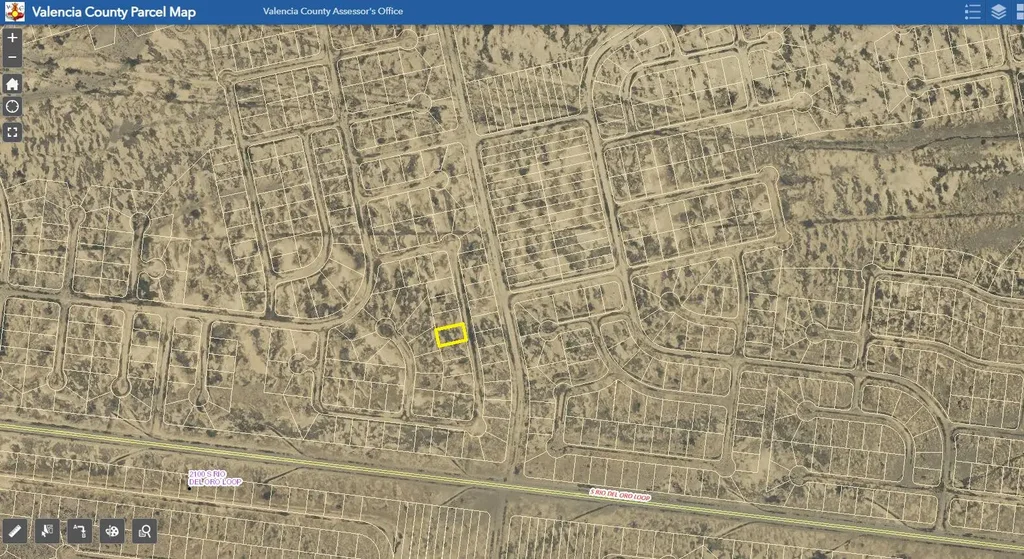Click the My Location crosshair button
This screenshot has width=1024, height=559.
pyautogui.click(x=12, y=107)
